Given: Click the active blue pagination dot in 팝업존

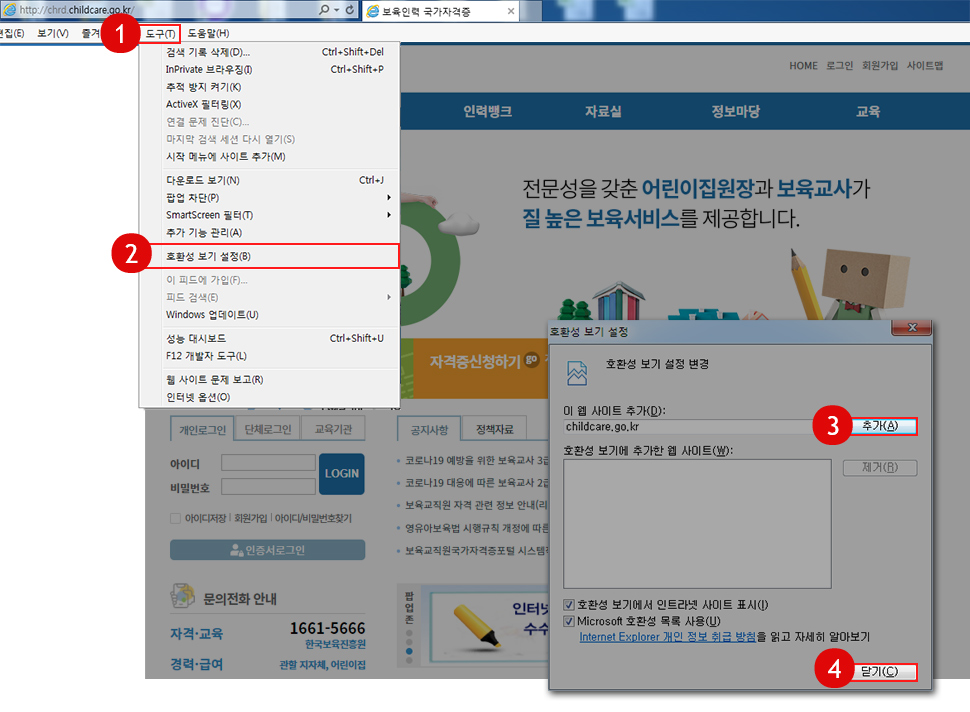Looking at the screenshot, I should tap(408, 651).
